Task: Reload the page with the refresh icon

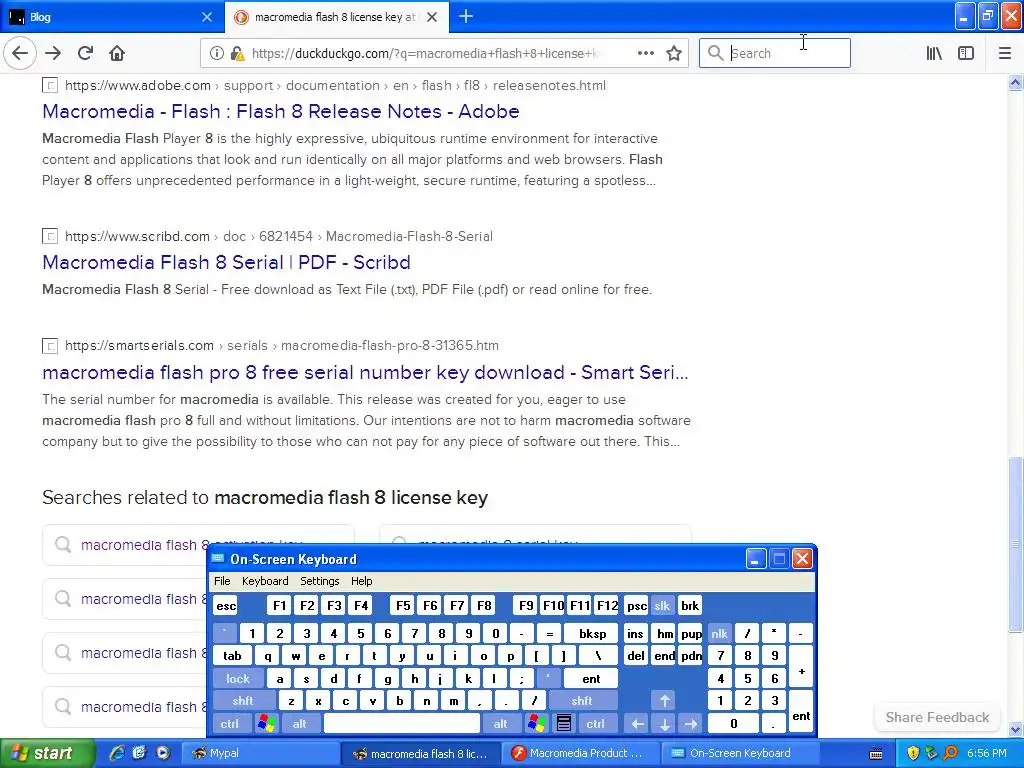Action: pyautogui.click(x=85, y=53)
